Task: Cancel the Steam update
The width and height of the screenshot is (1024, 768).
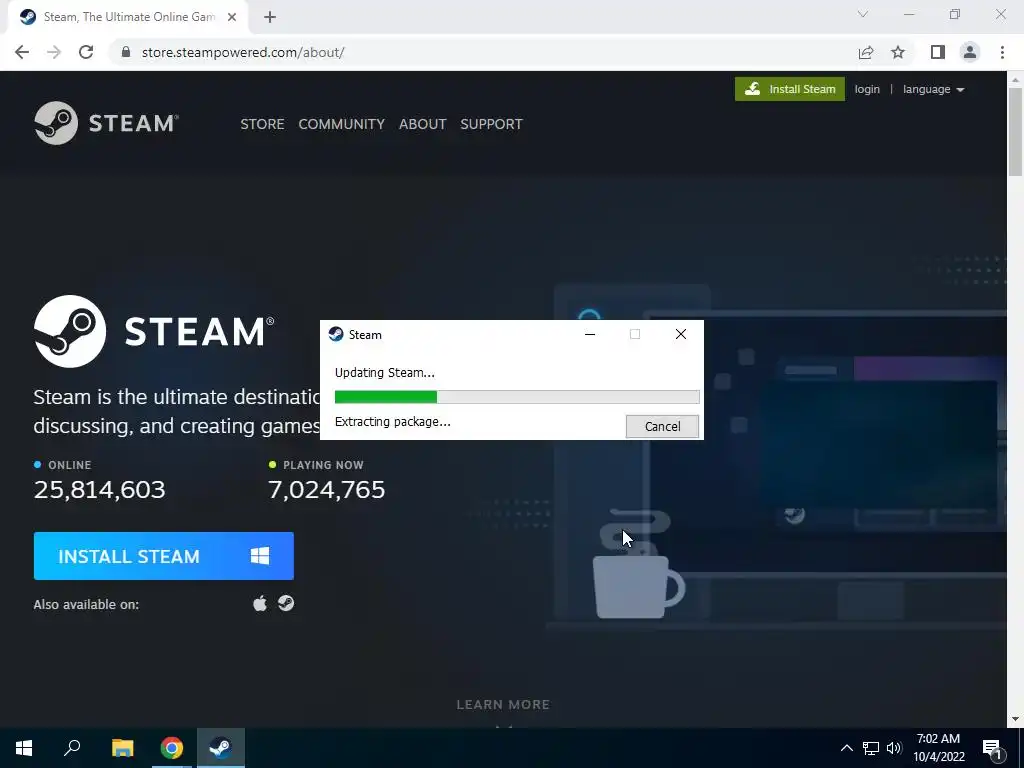Action: tap(662, 426)
